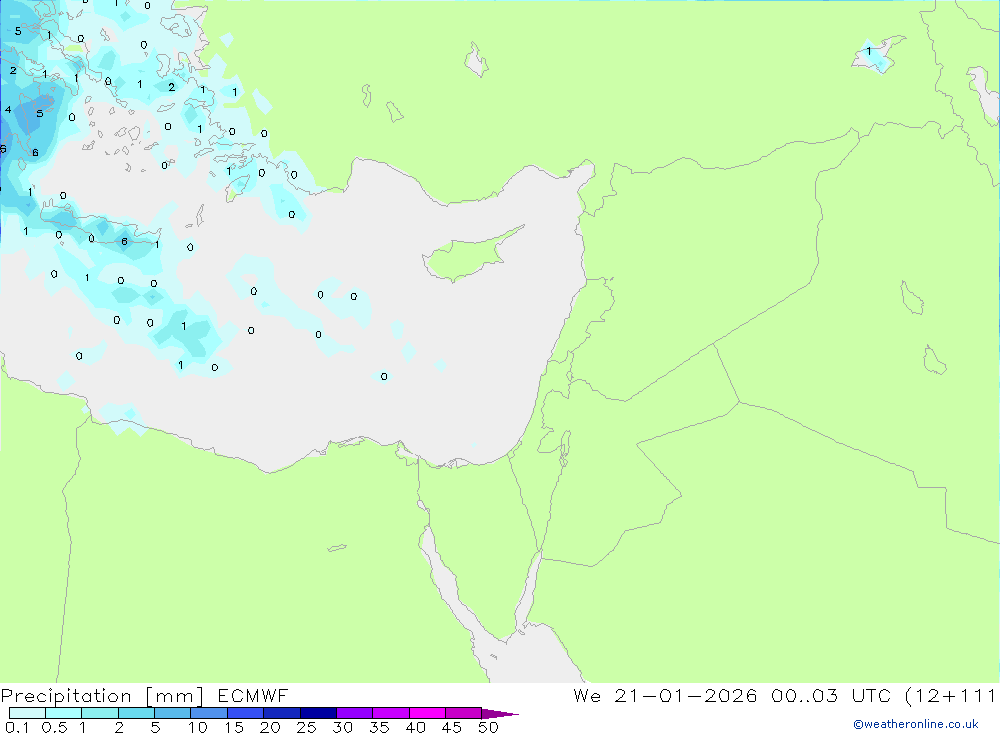This screenshot has height=733, width=1000.
Task: Select the dark navy 25 to 30 swatch
Action: 318,713
